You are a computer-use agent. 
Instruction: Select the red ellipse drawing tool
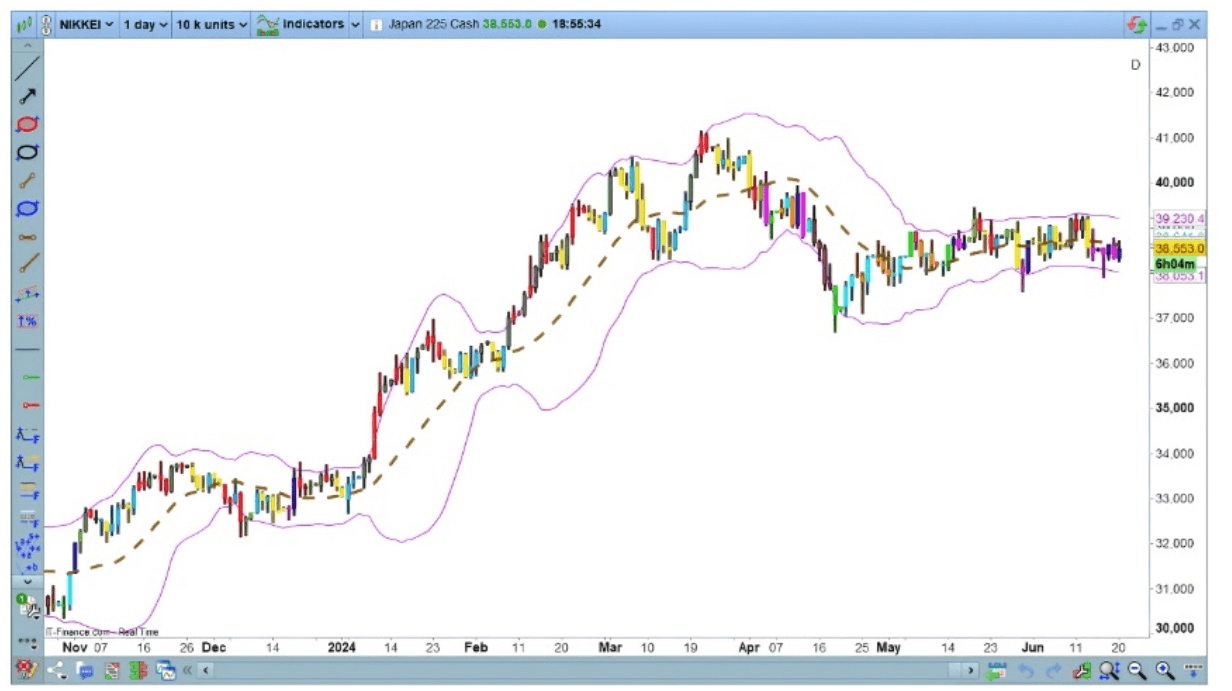pyautogui.click(x=27, y=124)
